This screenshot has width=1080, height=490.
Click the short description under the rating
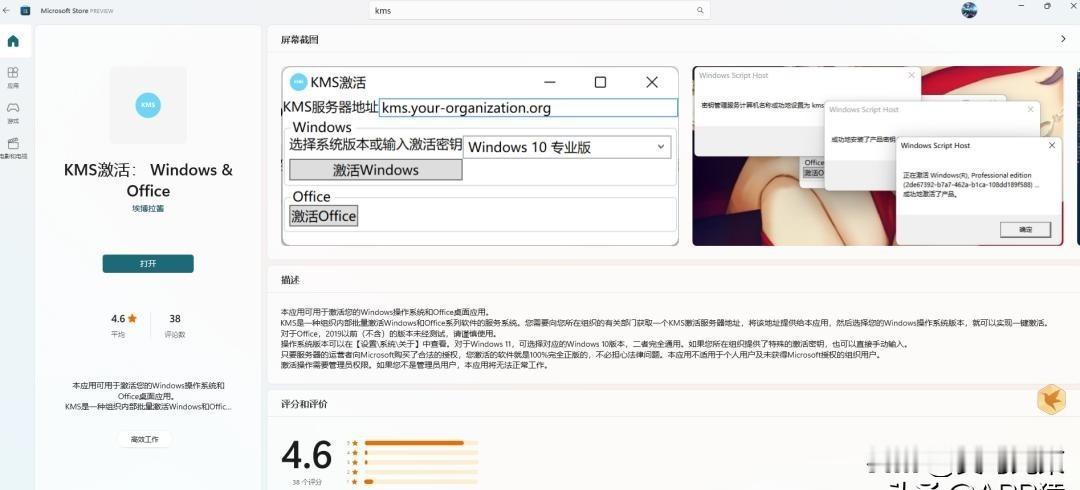click(x=148, y=396)
